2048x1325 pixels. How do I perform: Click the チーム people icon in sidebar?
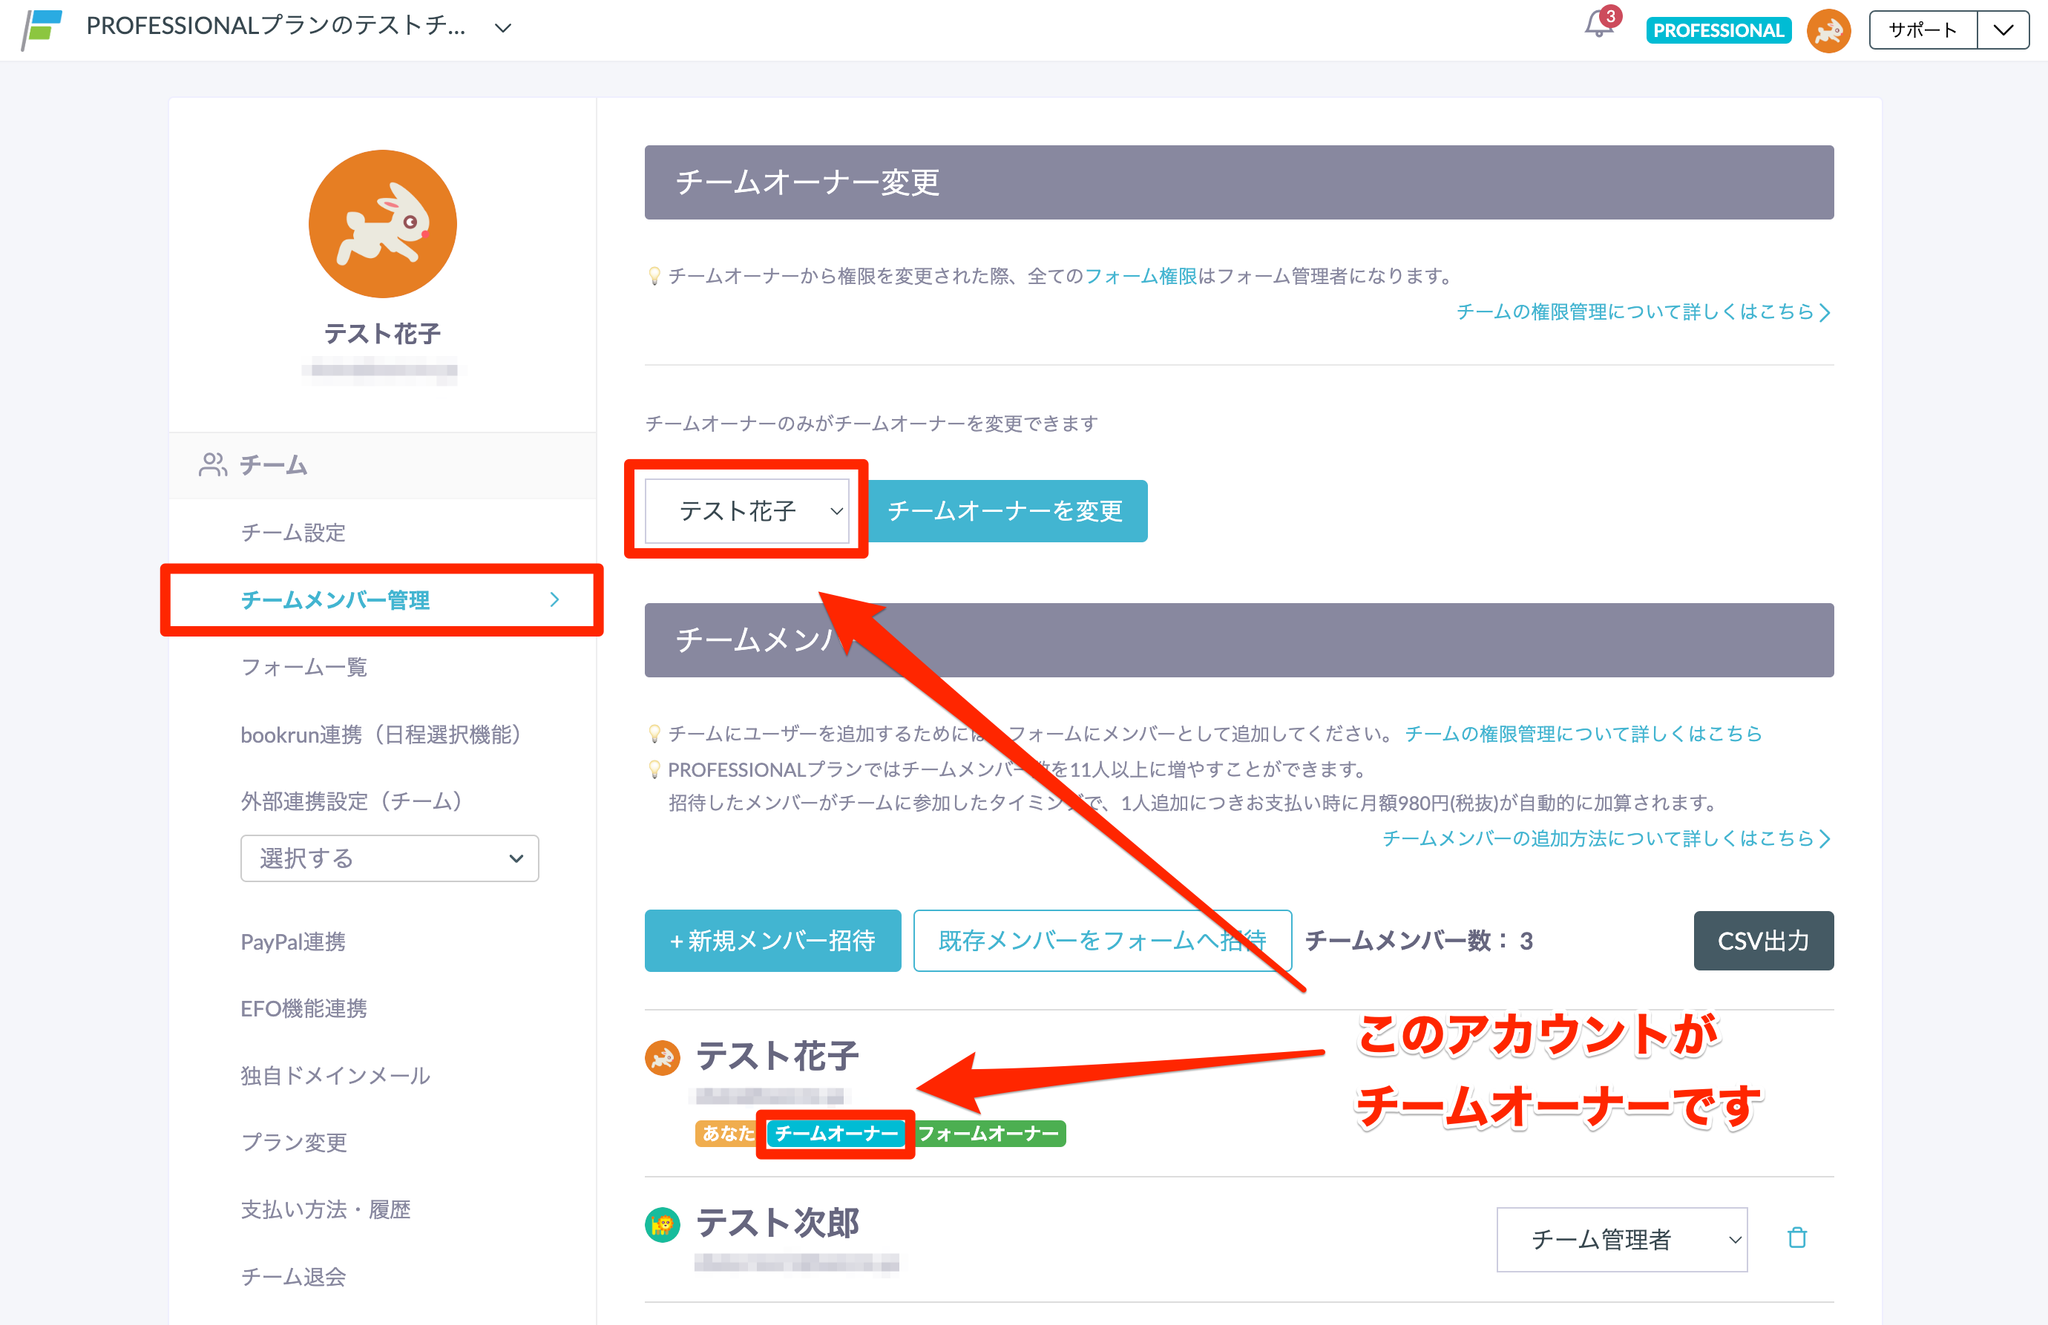(x=212, y=465)
